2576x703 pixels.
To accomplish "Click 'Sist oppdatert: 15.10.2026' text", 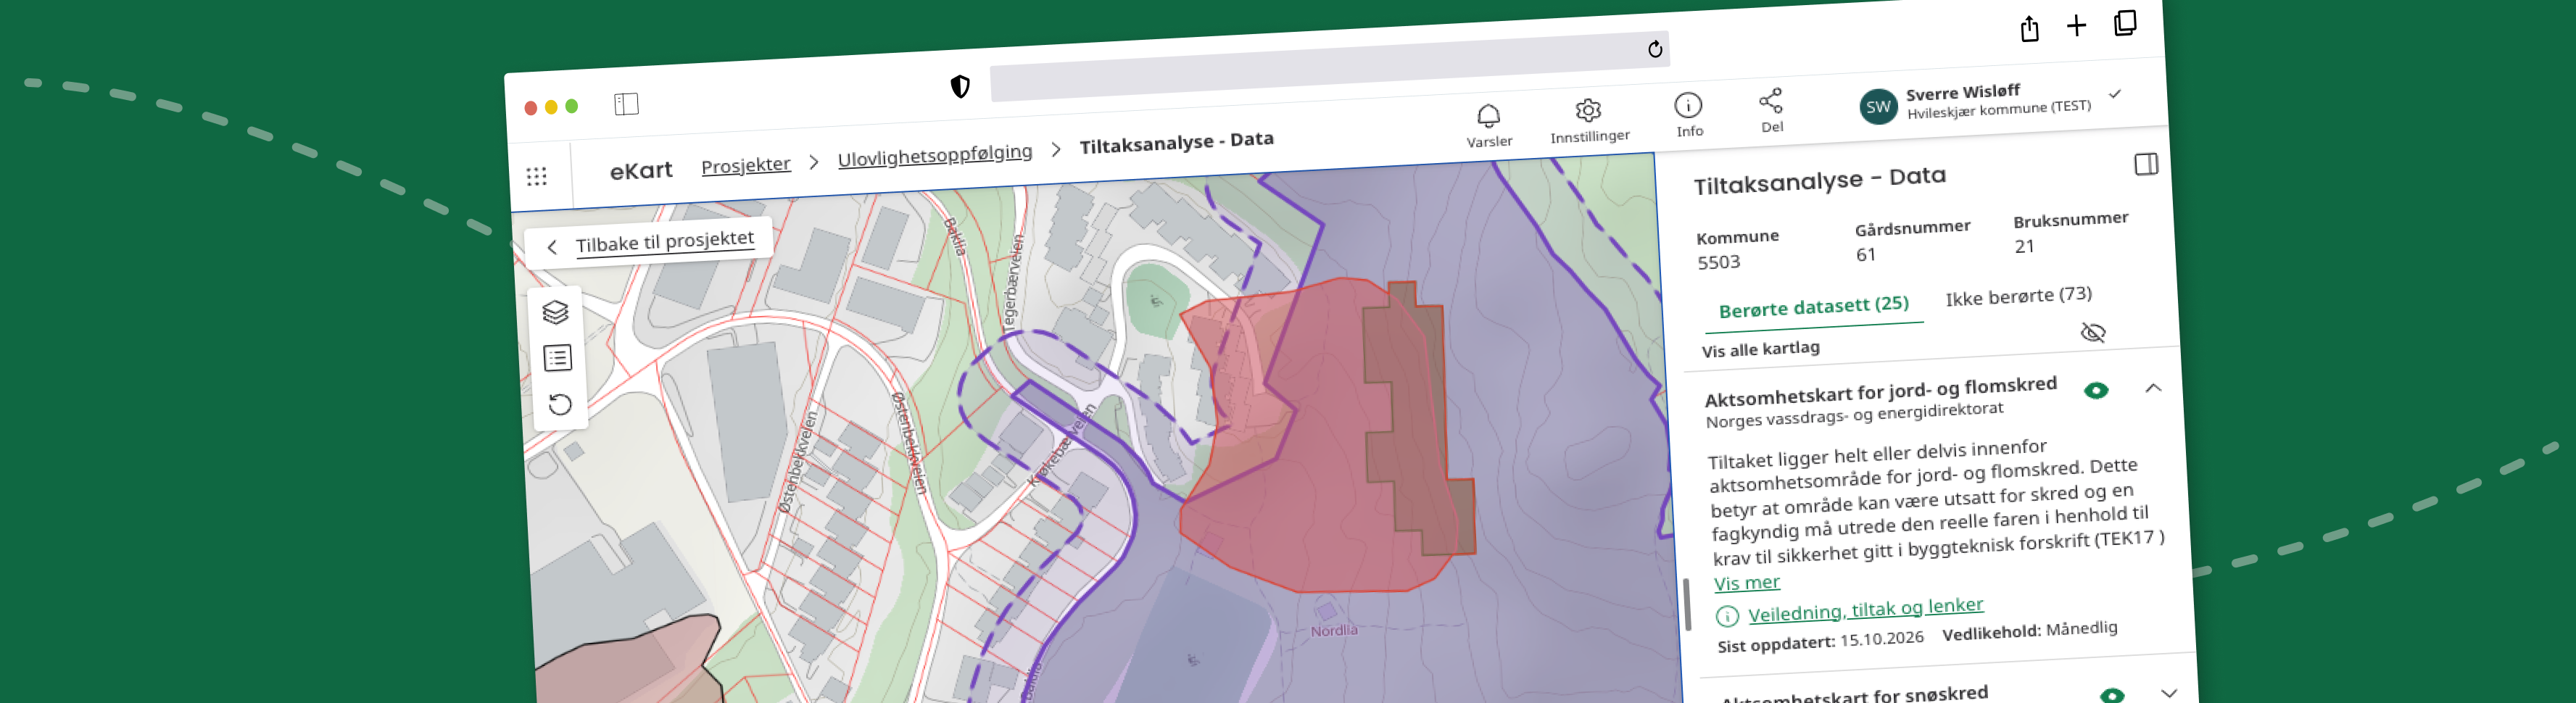I will 1820,641.
